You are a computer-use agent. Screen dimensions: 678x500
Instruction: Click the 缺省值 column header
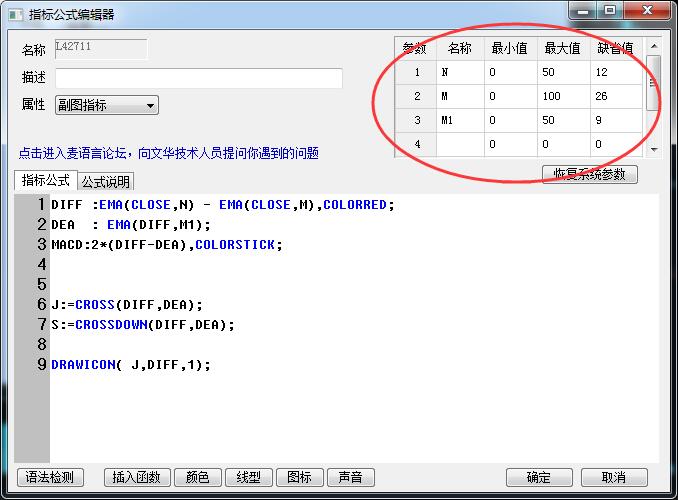[616, 48]
